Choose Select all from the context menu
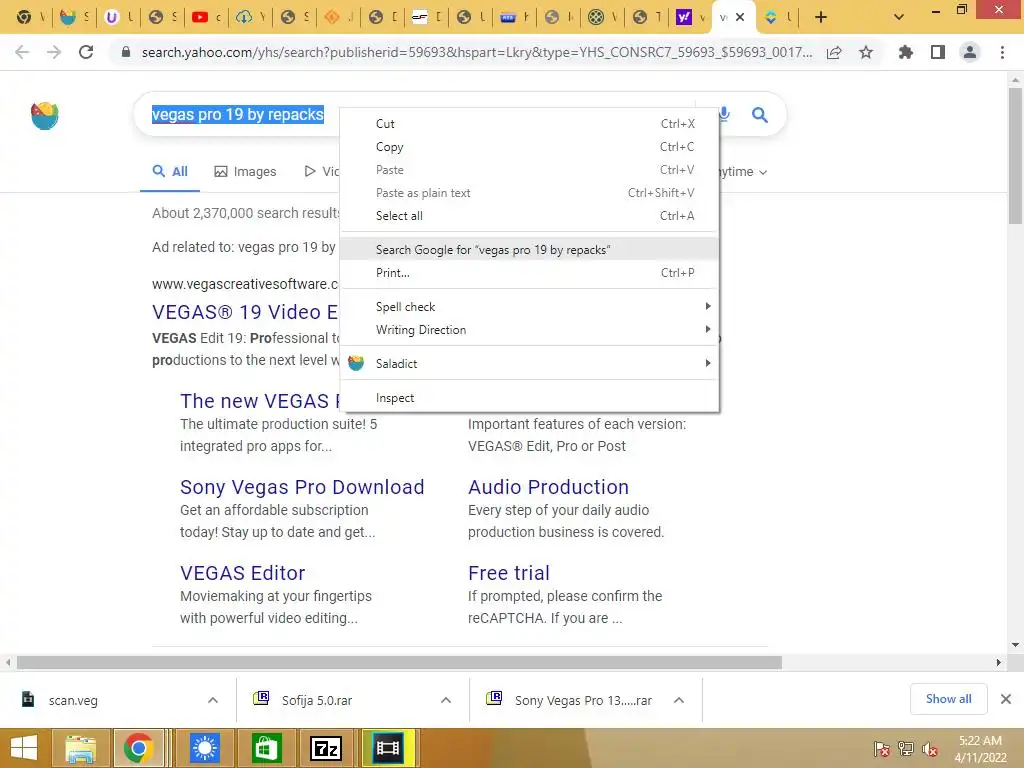1024x768 pixels. point(529,216)
